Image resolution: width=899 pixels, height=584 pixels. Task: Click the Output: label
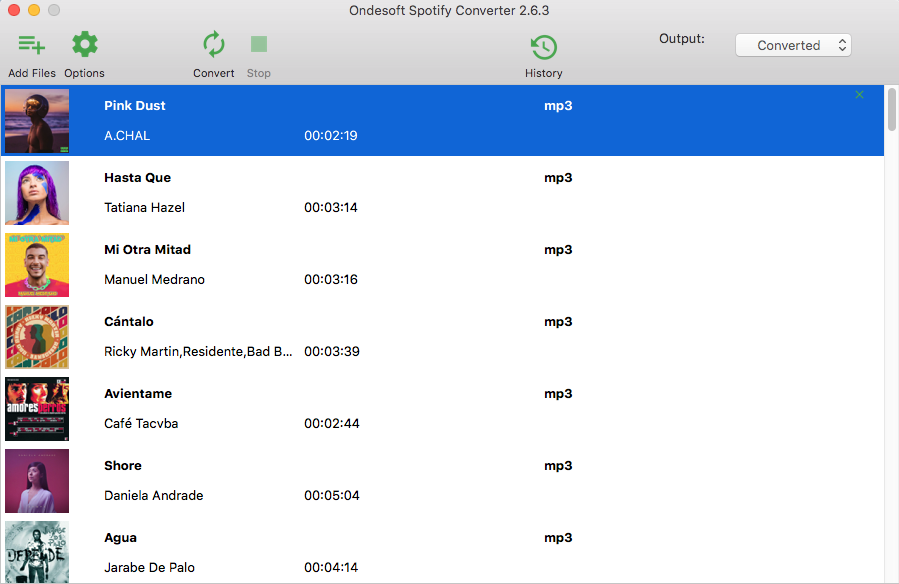(682, 39)
